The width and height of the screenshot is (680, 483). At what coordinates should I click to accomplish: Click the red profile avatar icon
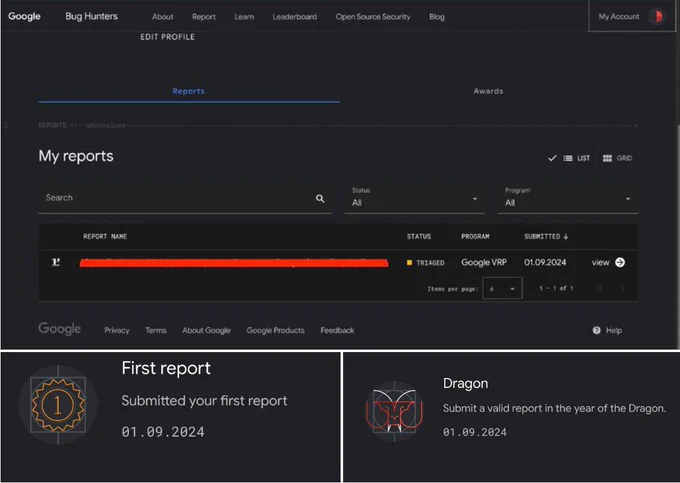(x=658, y=16)
